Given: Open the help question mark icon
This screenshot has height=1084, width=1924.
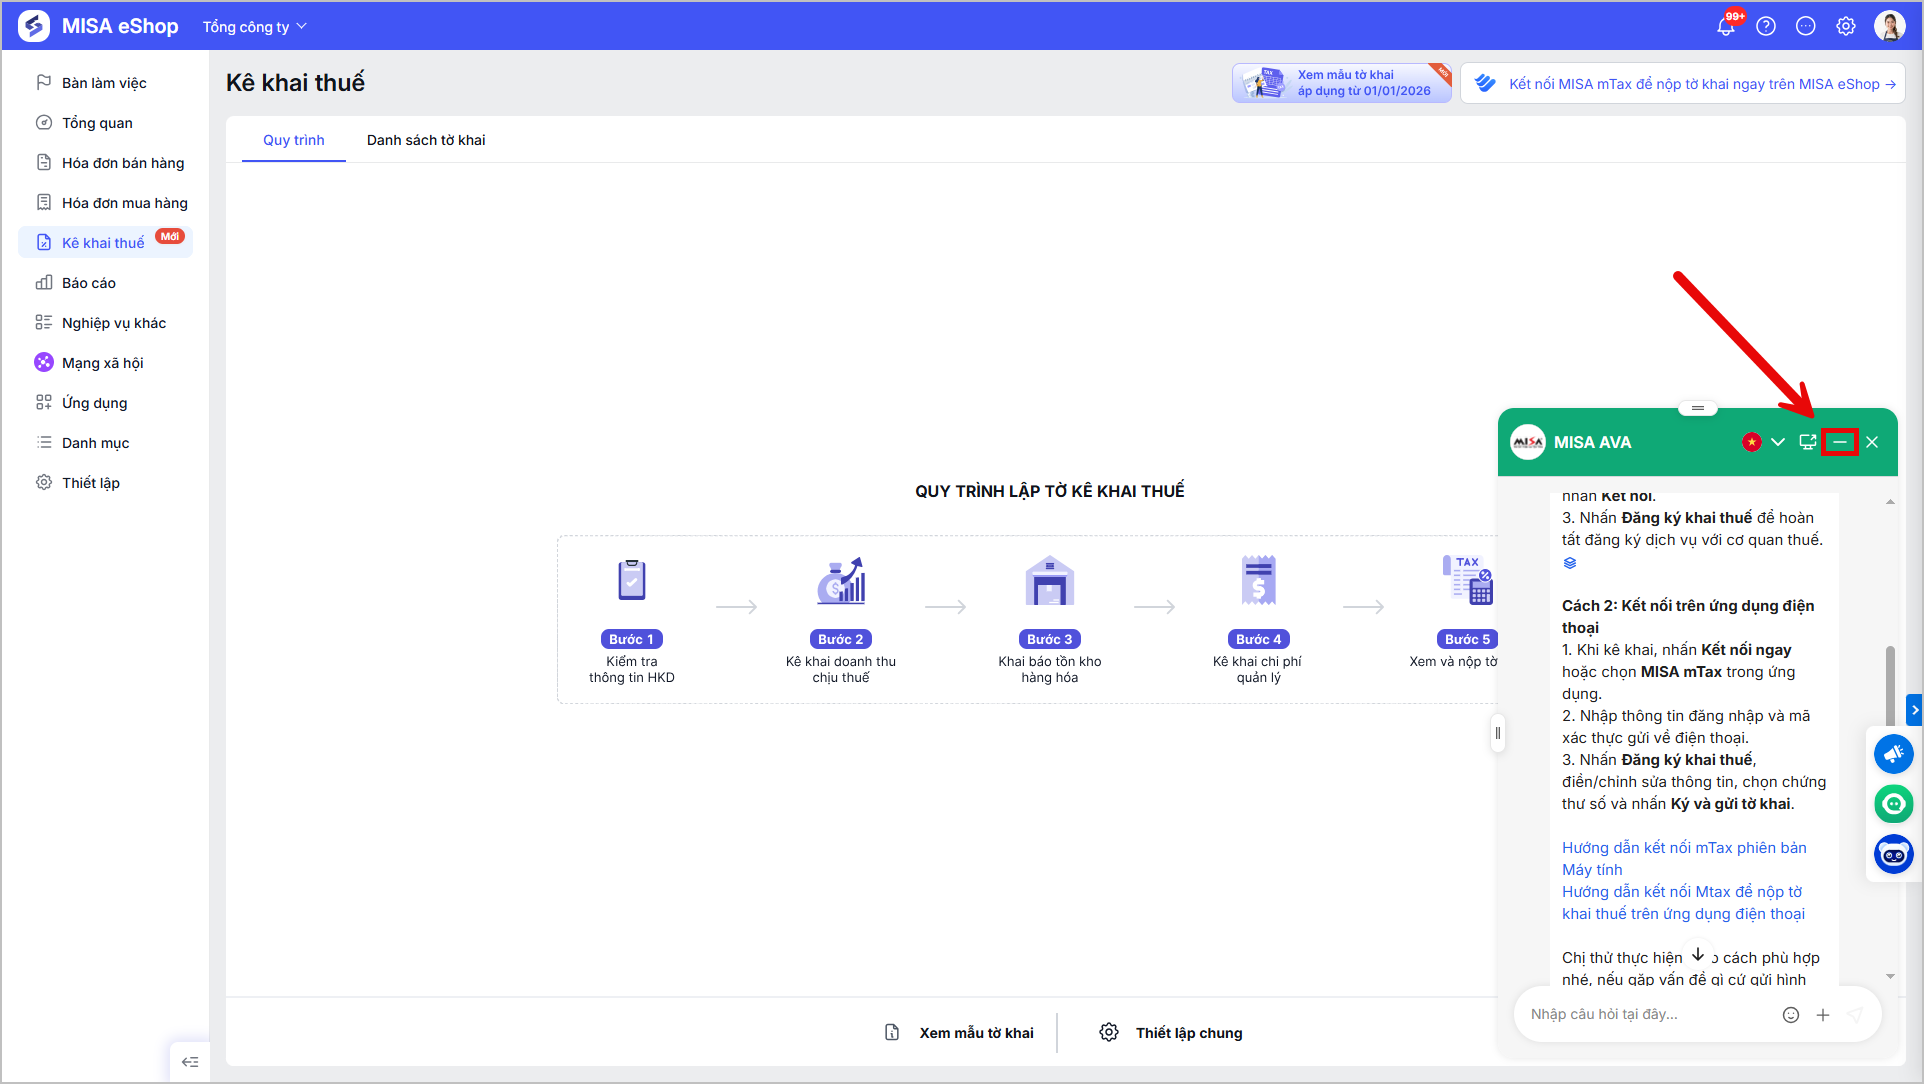Looking at the screenshot, I should pyautogui.click(x=1766, y=26).
